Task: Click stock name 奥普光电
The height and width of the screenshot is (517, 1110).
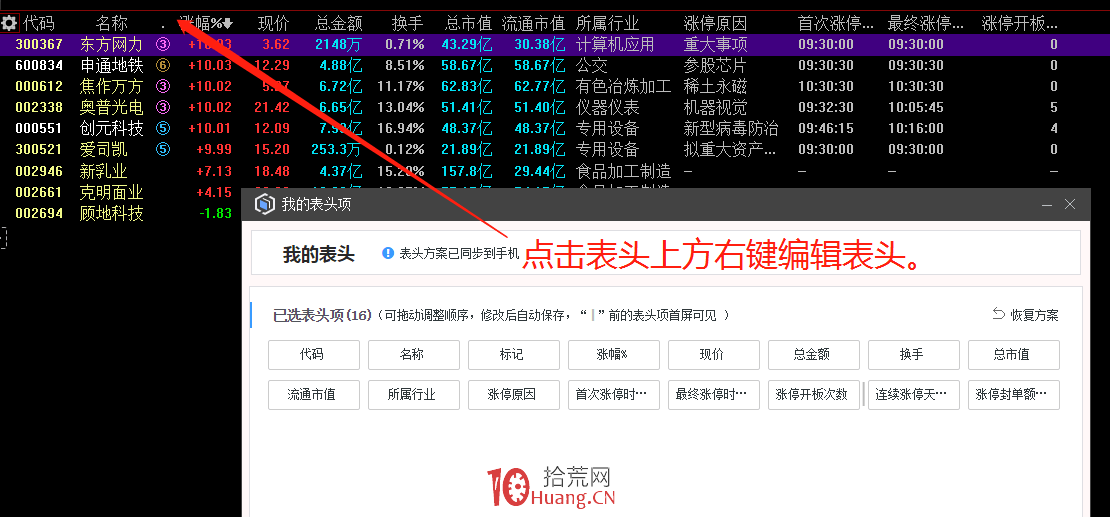Action: click(111, 108)
